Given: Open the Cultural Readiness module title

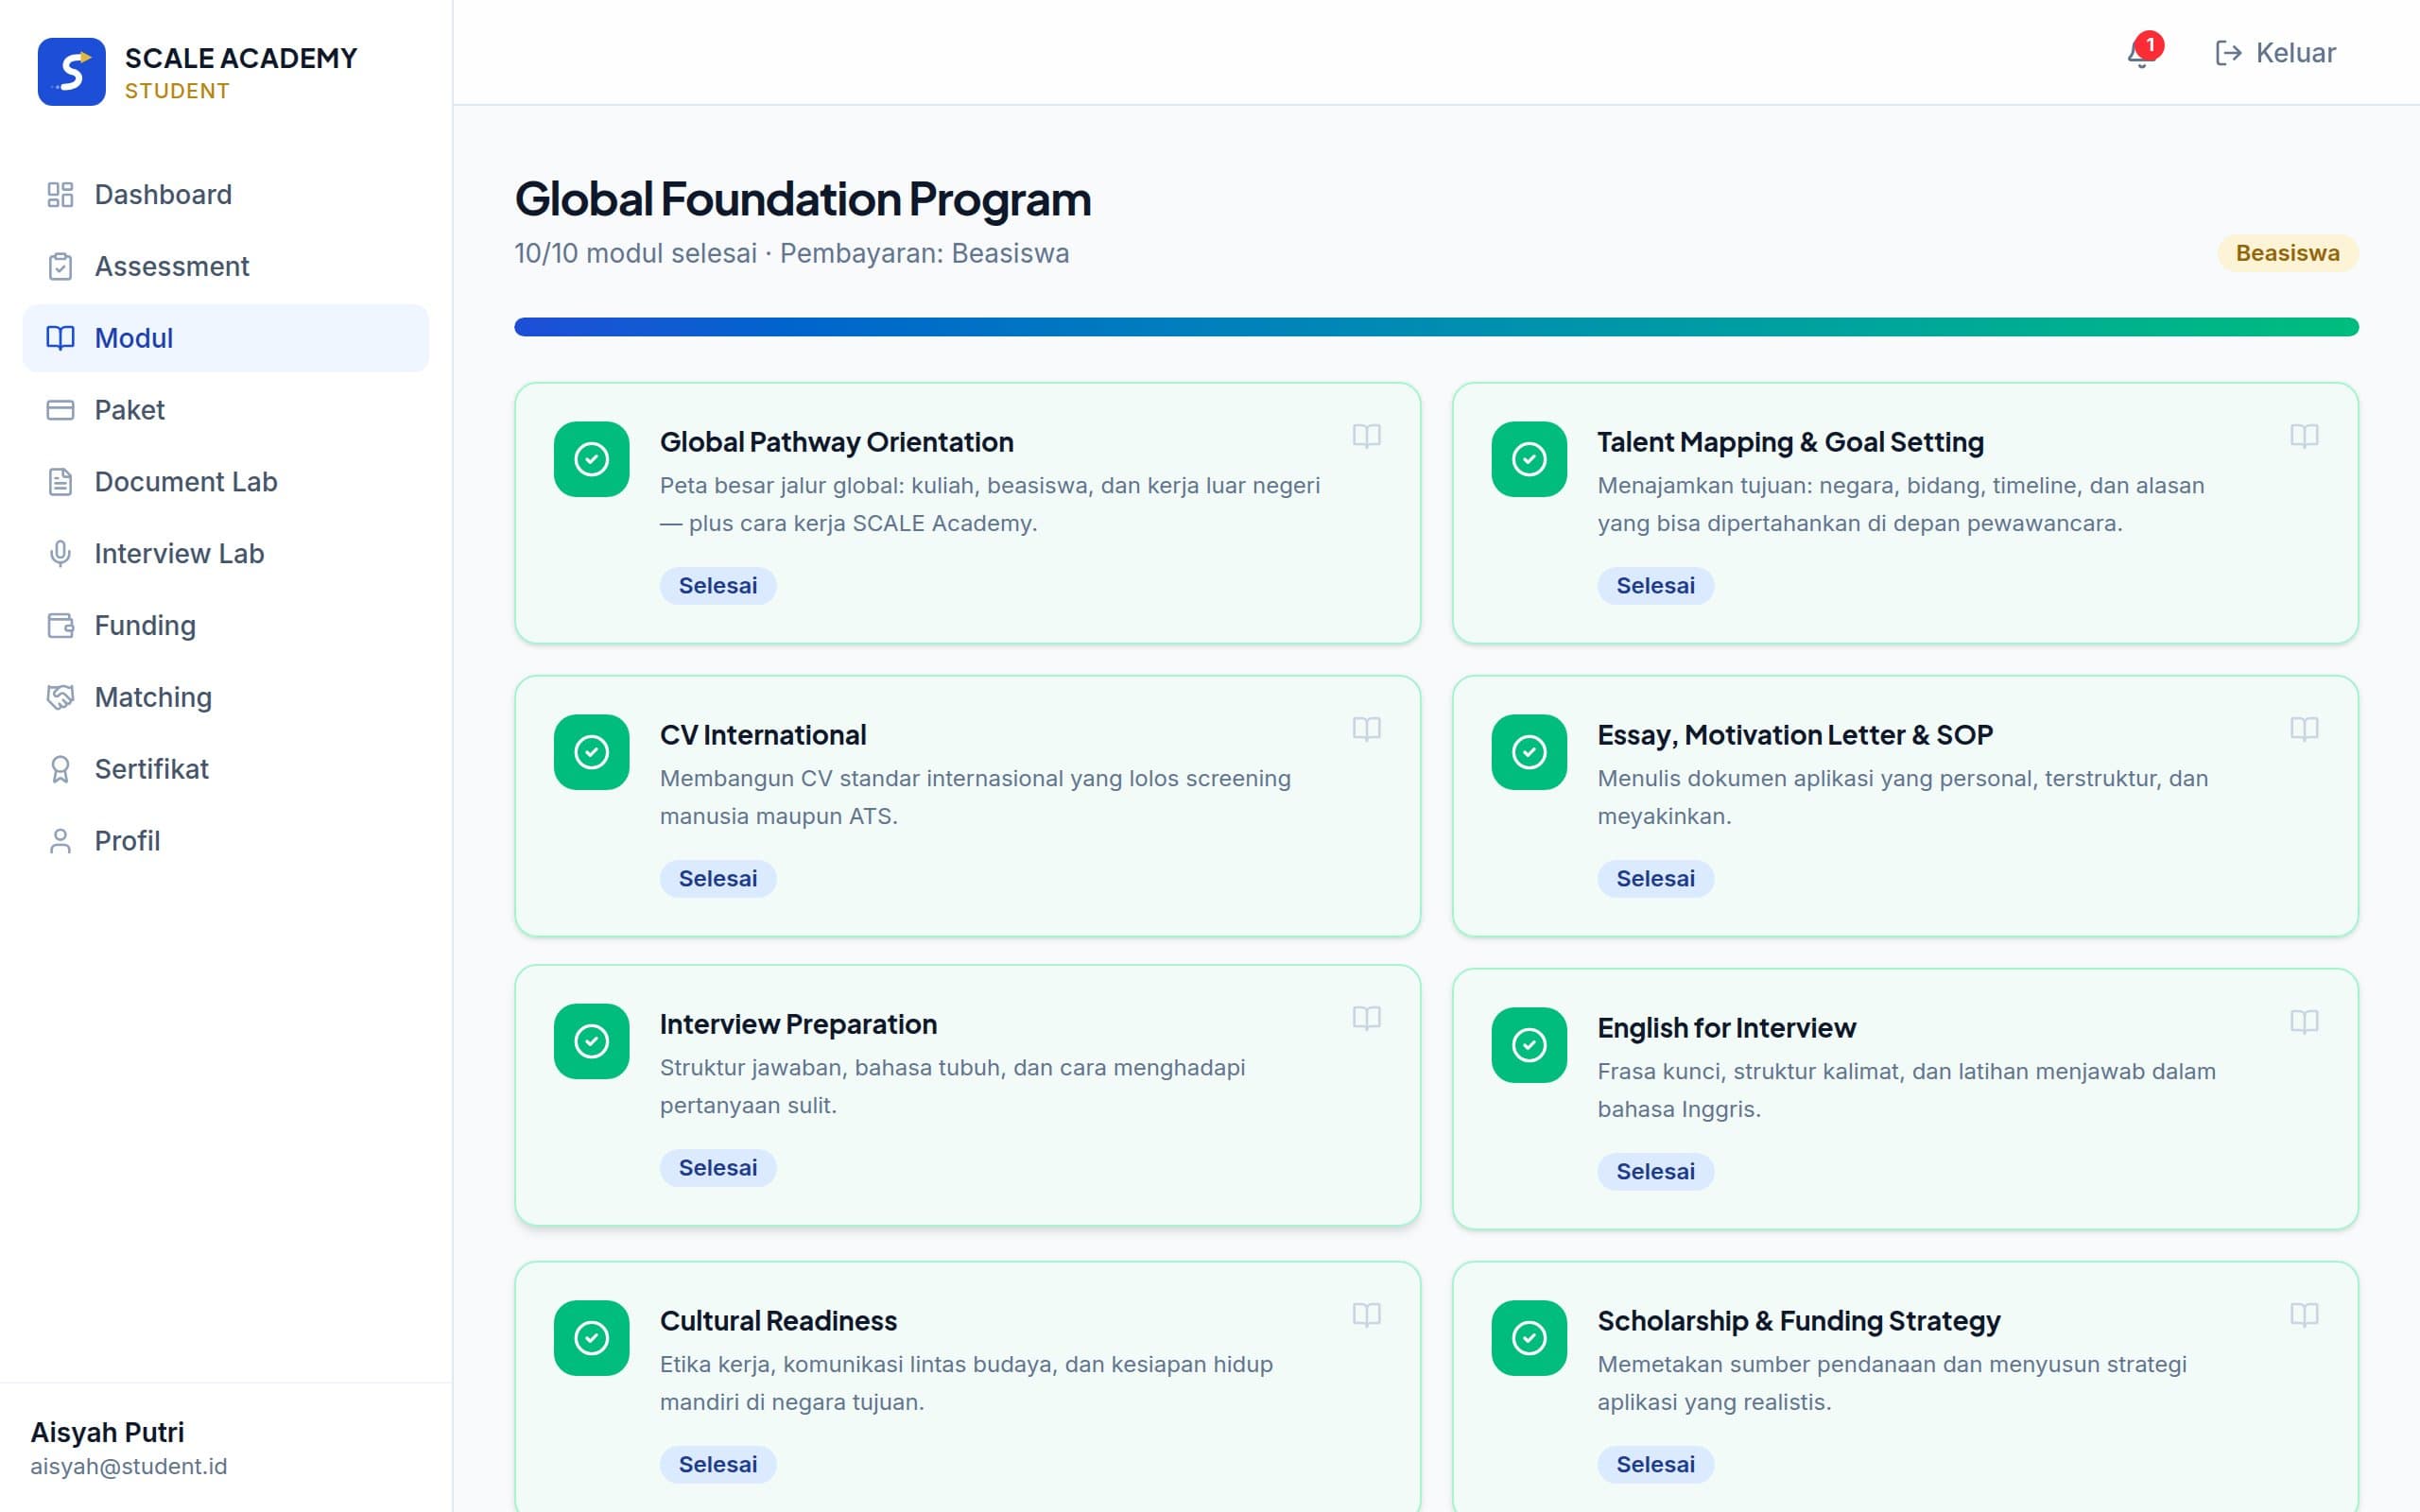Looking at the screenshot, I should pos(778,1321).
